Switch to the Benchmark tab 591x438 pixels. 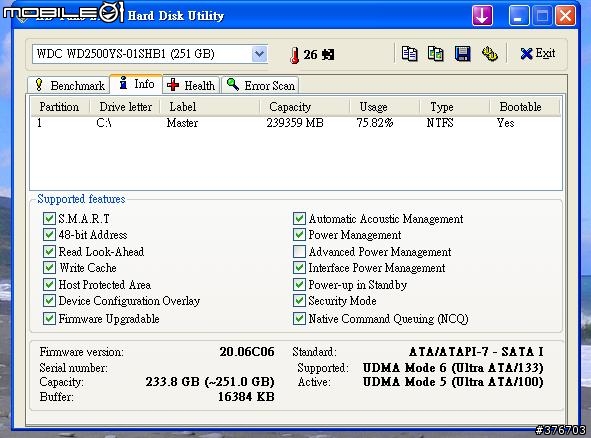coord(69,86)
